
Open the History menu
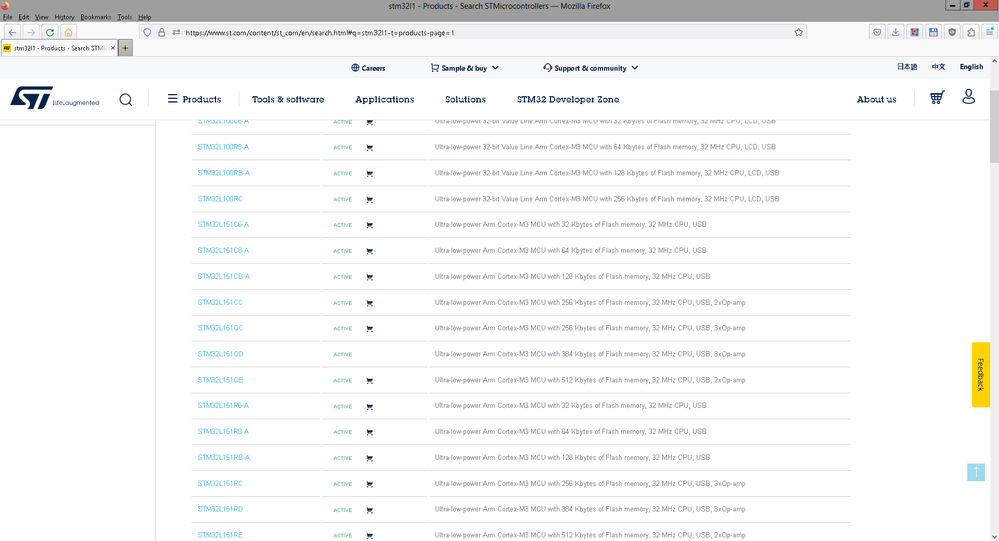pyautogui.click(x=64, y=17)
